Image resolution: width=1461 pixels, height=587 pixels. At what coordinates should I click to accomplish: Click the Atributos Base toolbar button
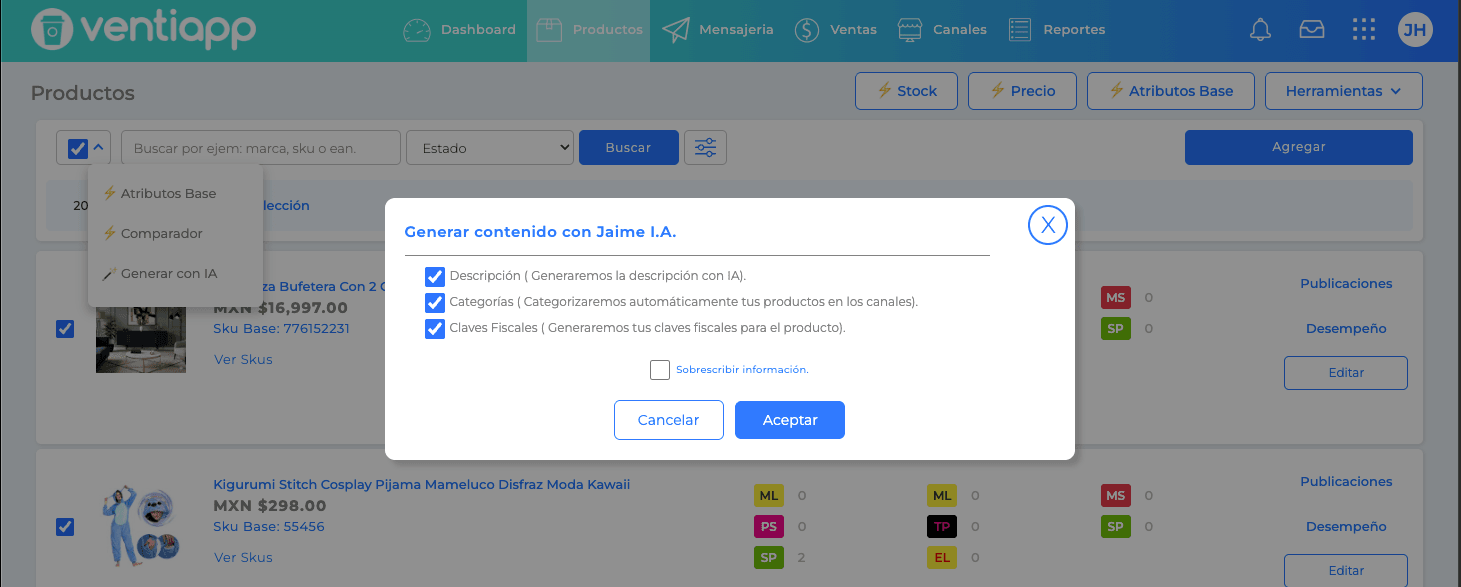pyautogui.click(x=1171, y=91)
